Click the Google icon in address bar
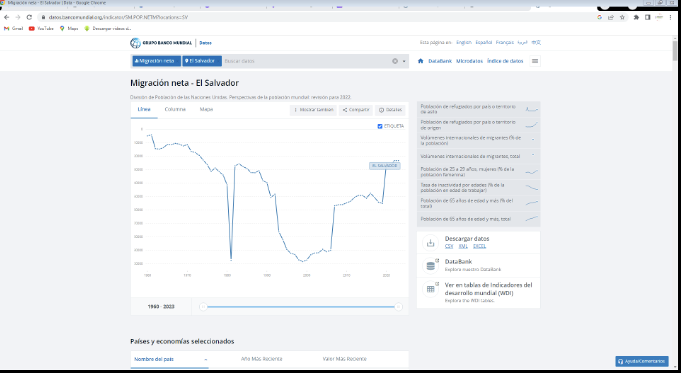This screenshot has height=373, width=683. pos(599,17)
